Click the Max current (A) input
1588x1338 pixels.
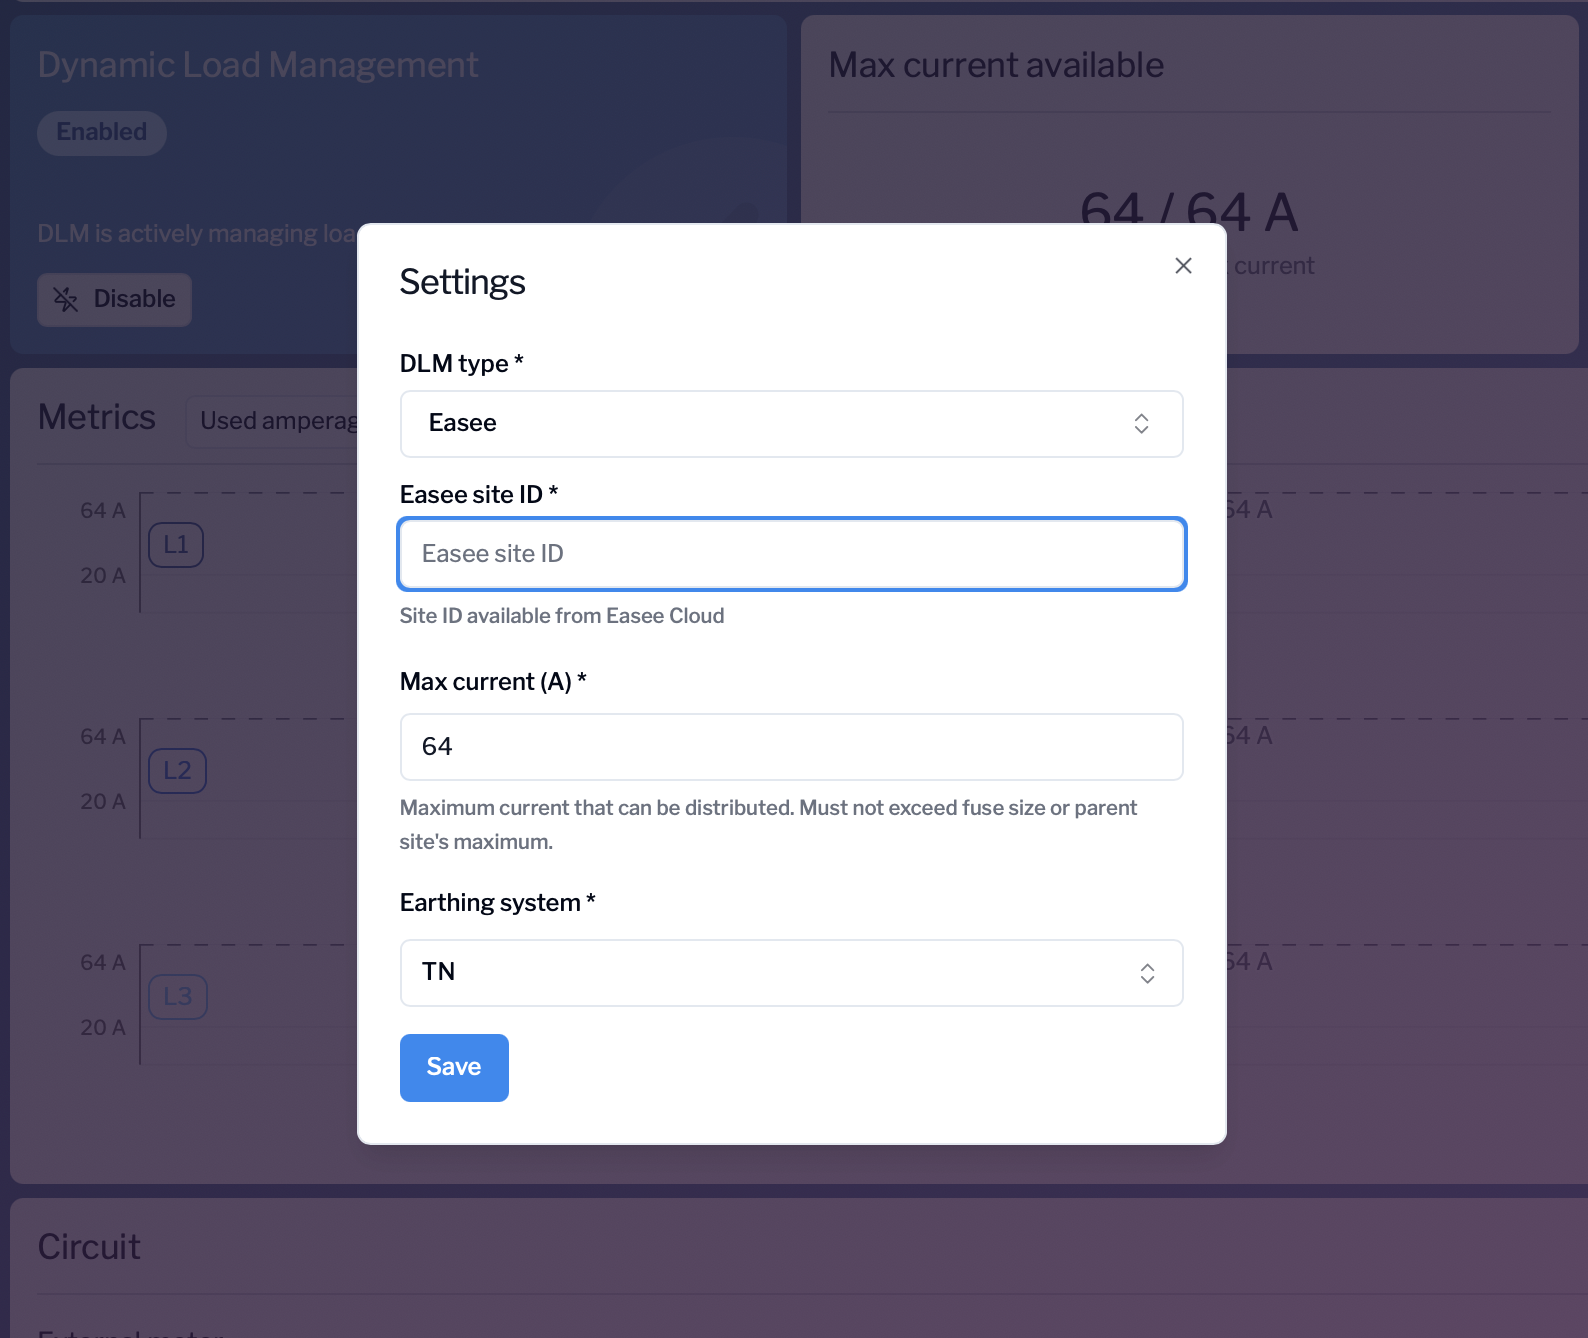pos(791,747)
